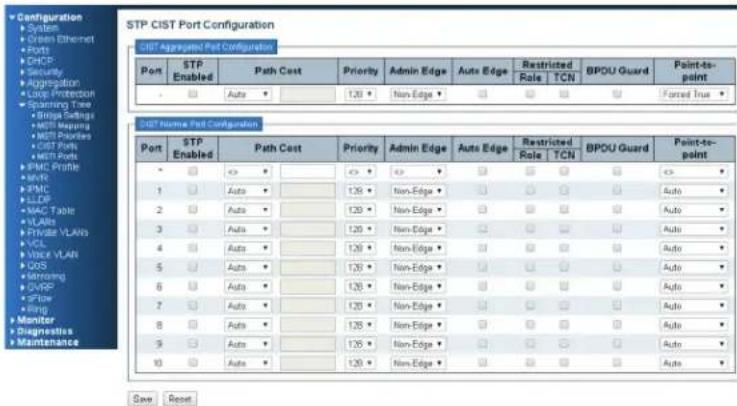Toggle STP Enabled for all ports row
Image resolution: width=737 pixels, height=406 pixels.
[193, 172]
